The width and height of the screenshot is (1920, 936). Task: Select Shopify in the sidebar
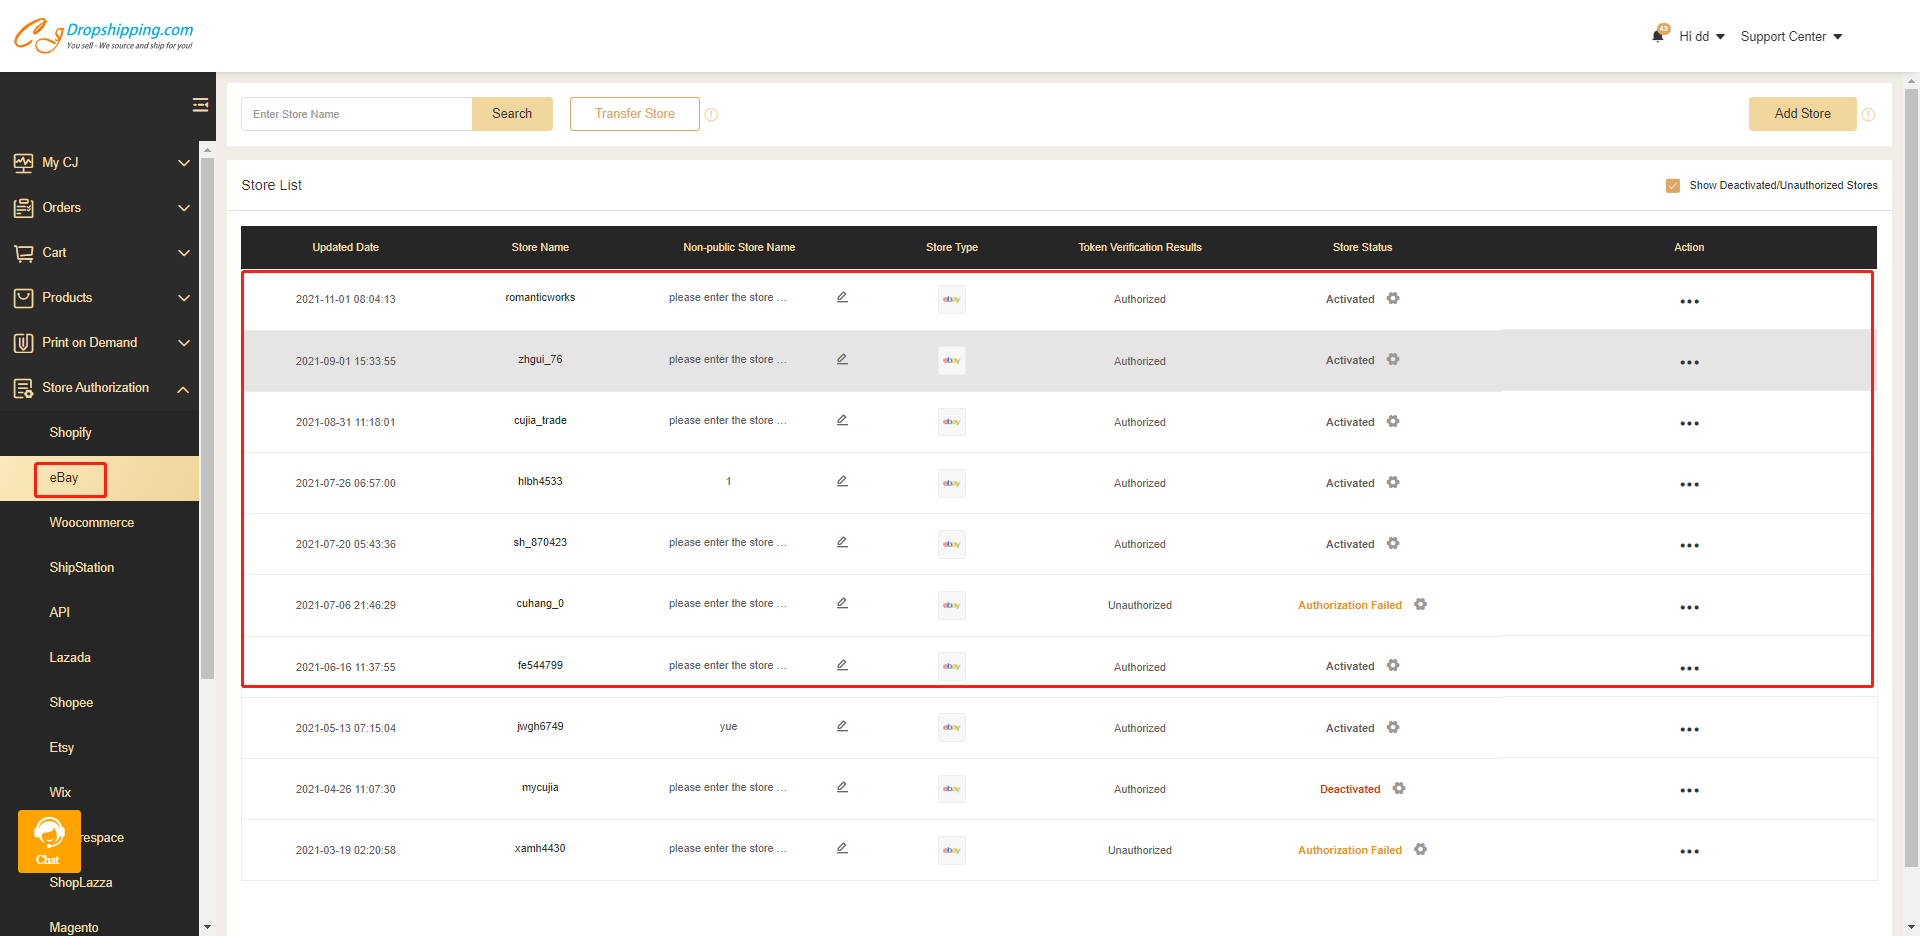71,433
